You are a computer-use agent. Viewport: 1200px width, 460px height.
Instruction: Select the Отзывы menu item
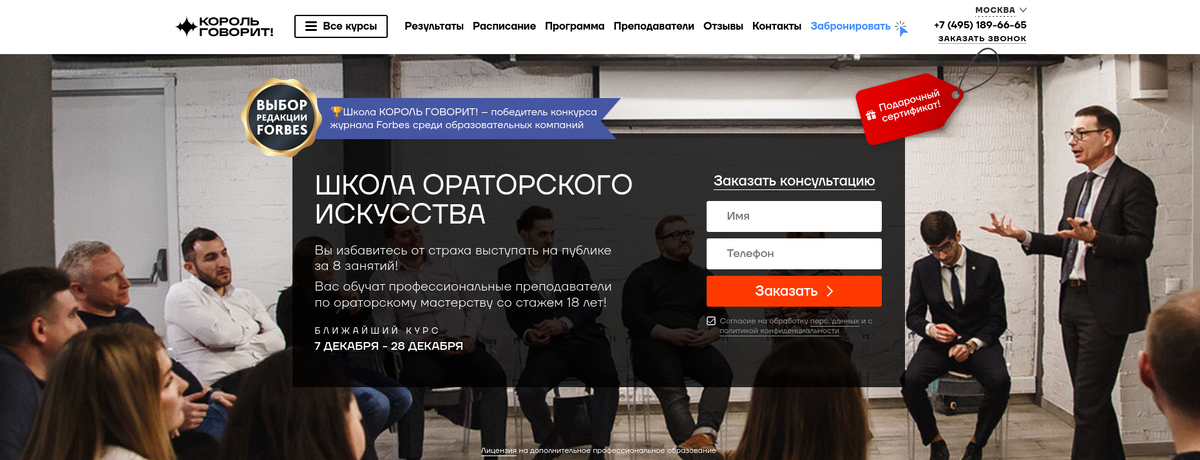[723, 26]
